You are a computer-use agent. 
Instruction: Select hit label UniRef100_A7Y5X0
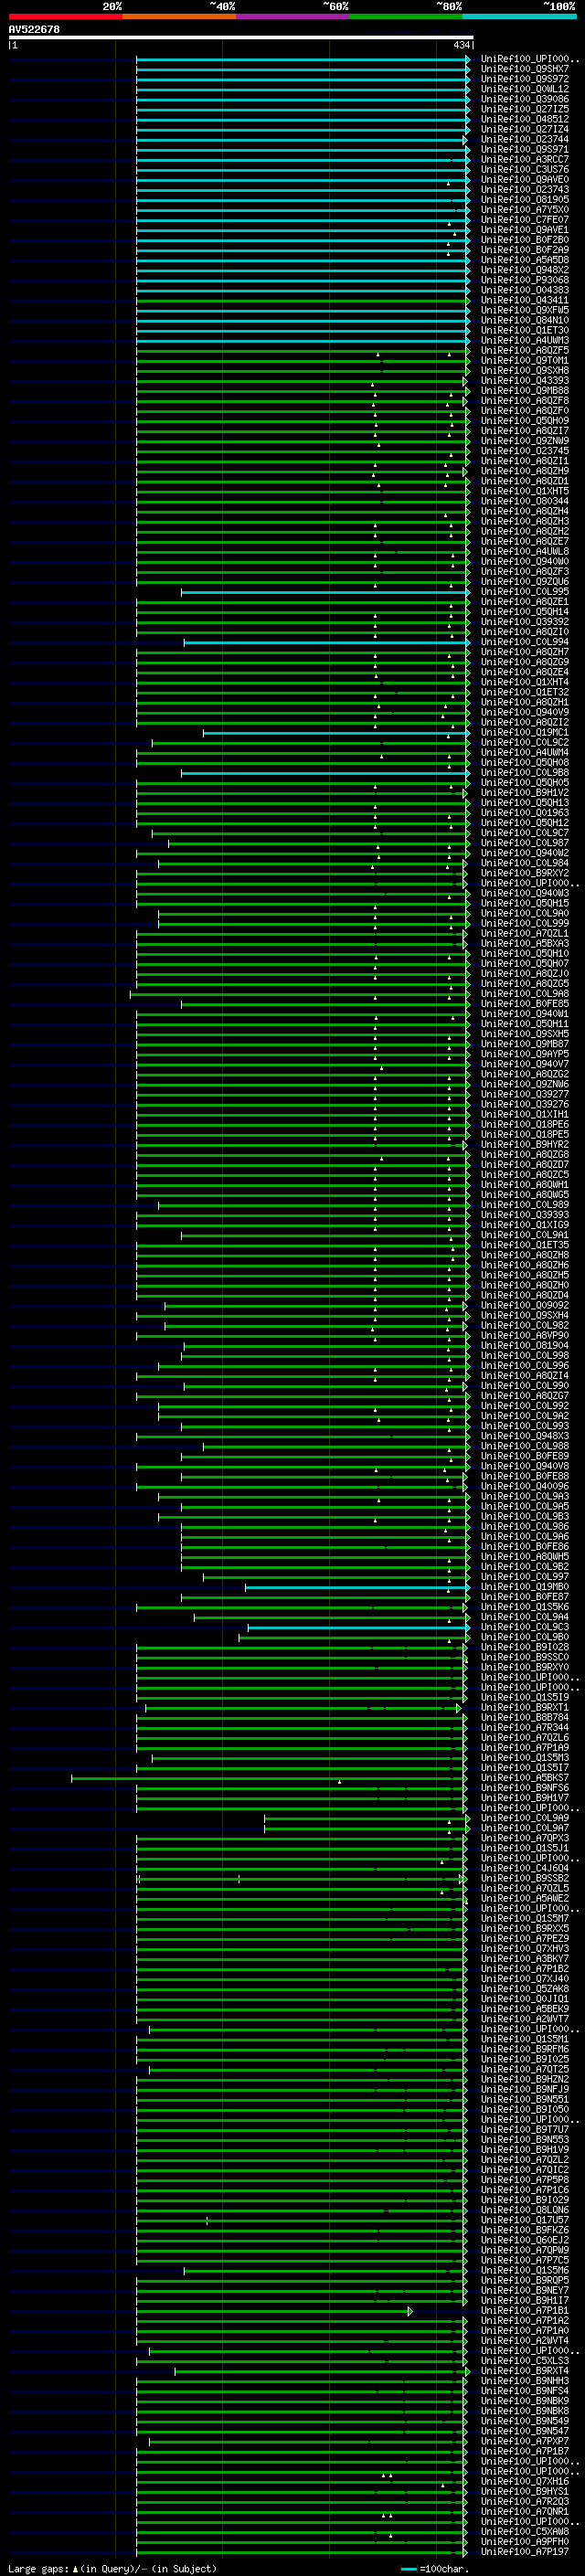525,210
